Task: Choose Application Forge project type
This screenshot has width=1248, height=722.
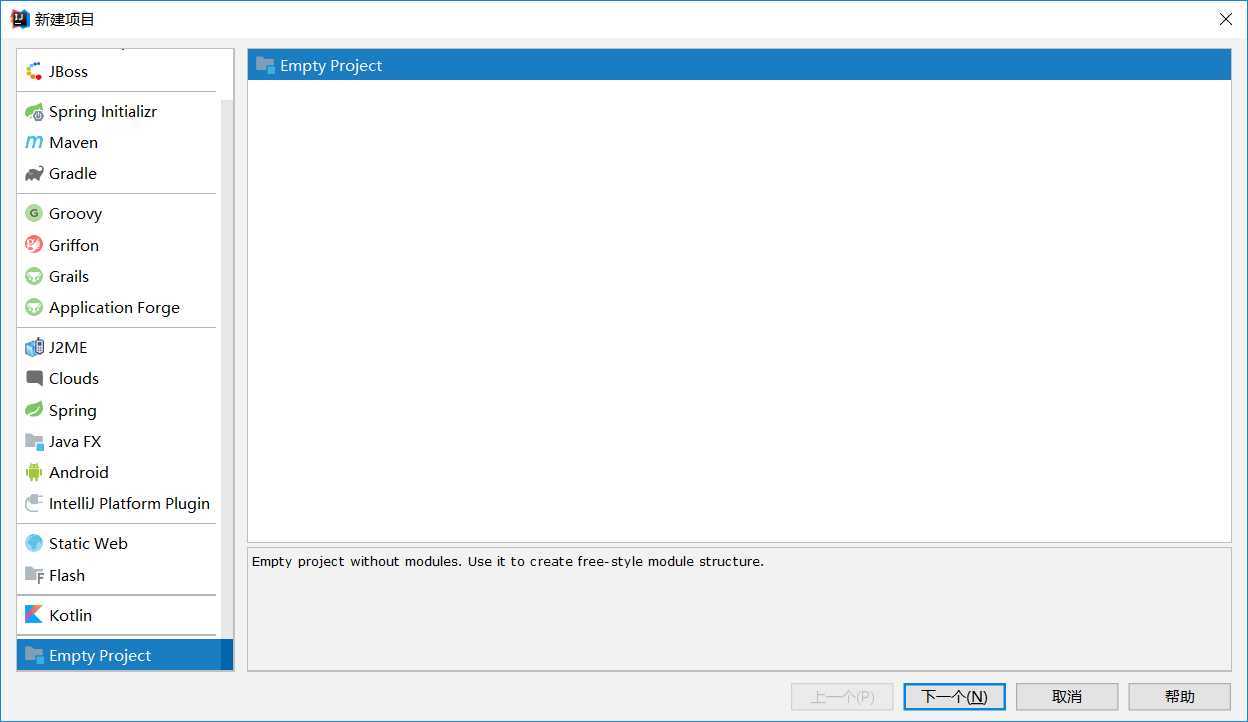Action: [114, 308]
